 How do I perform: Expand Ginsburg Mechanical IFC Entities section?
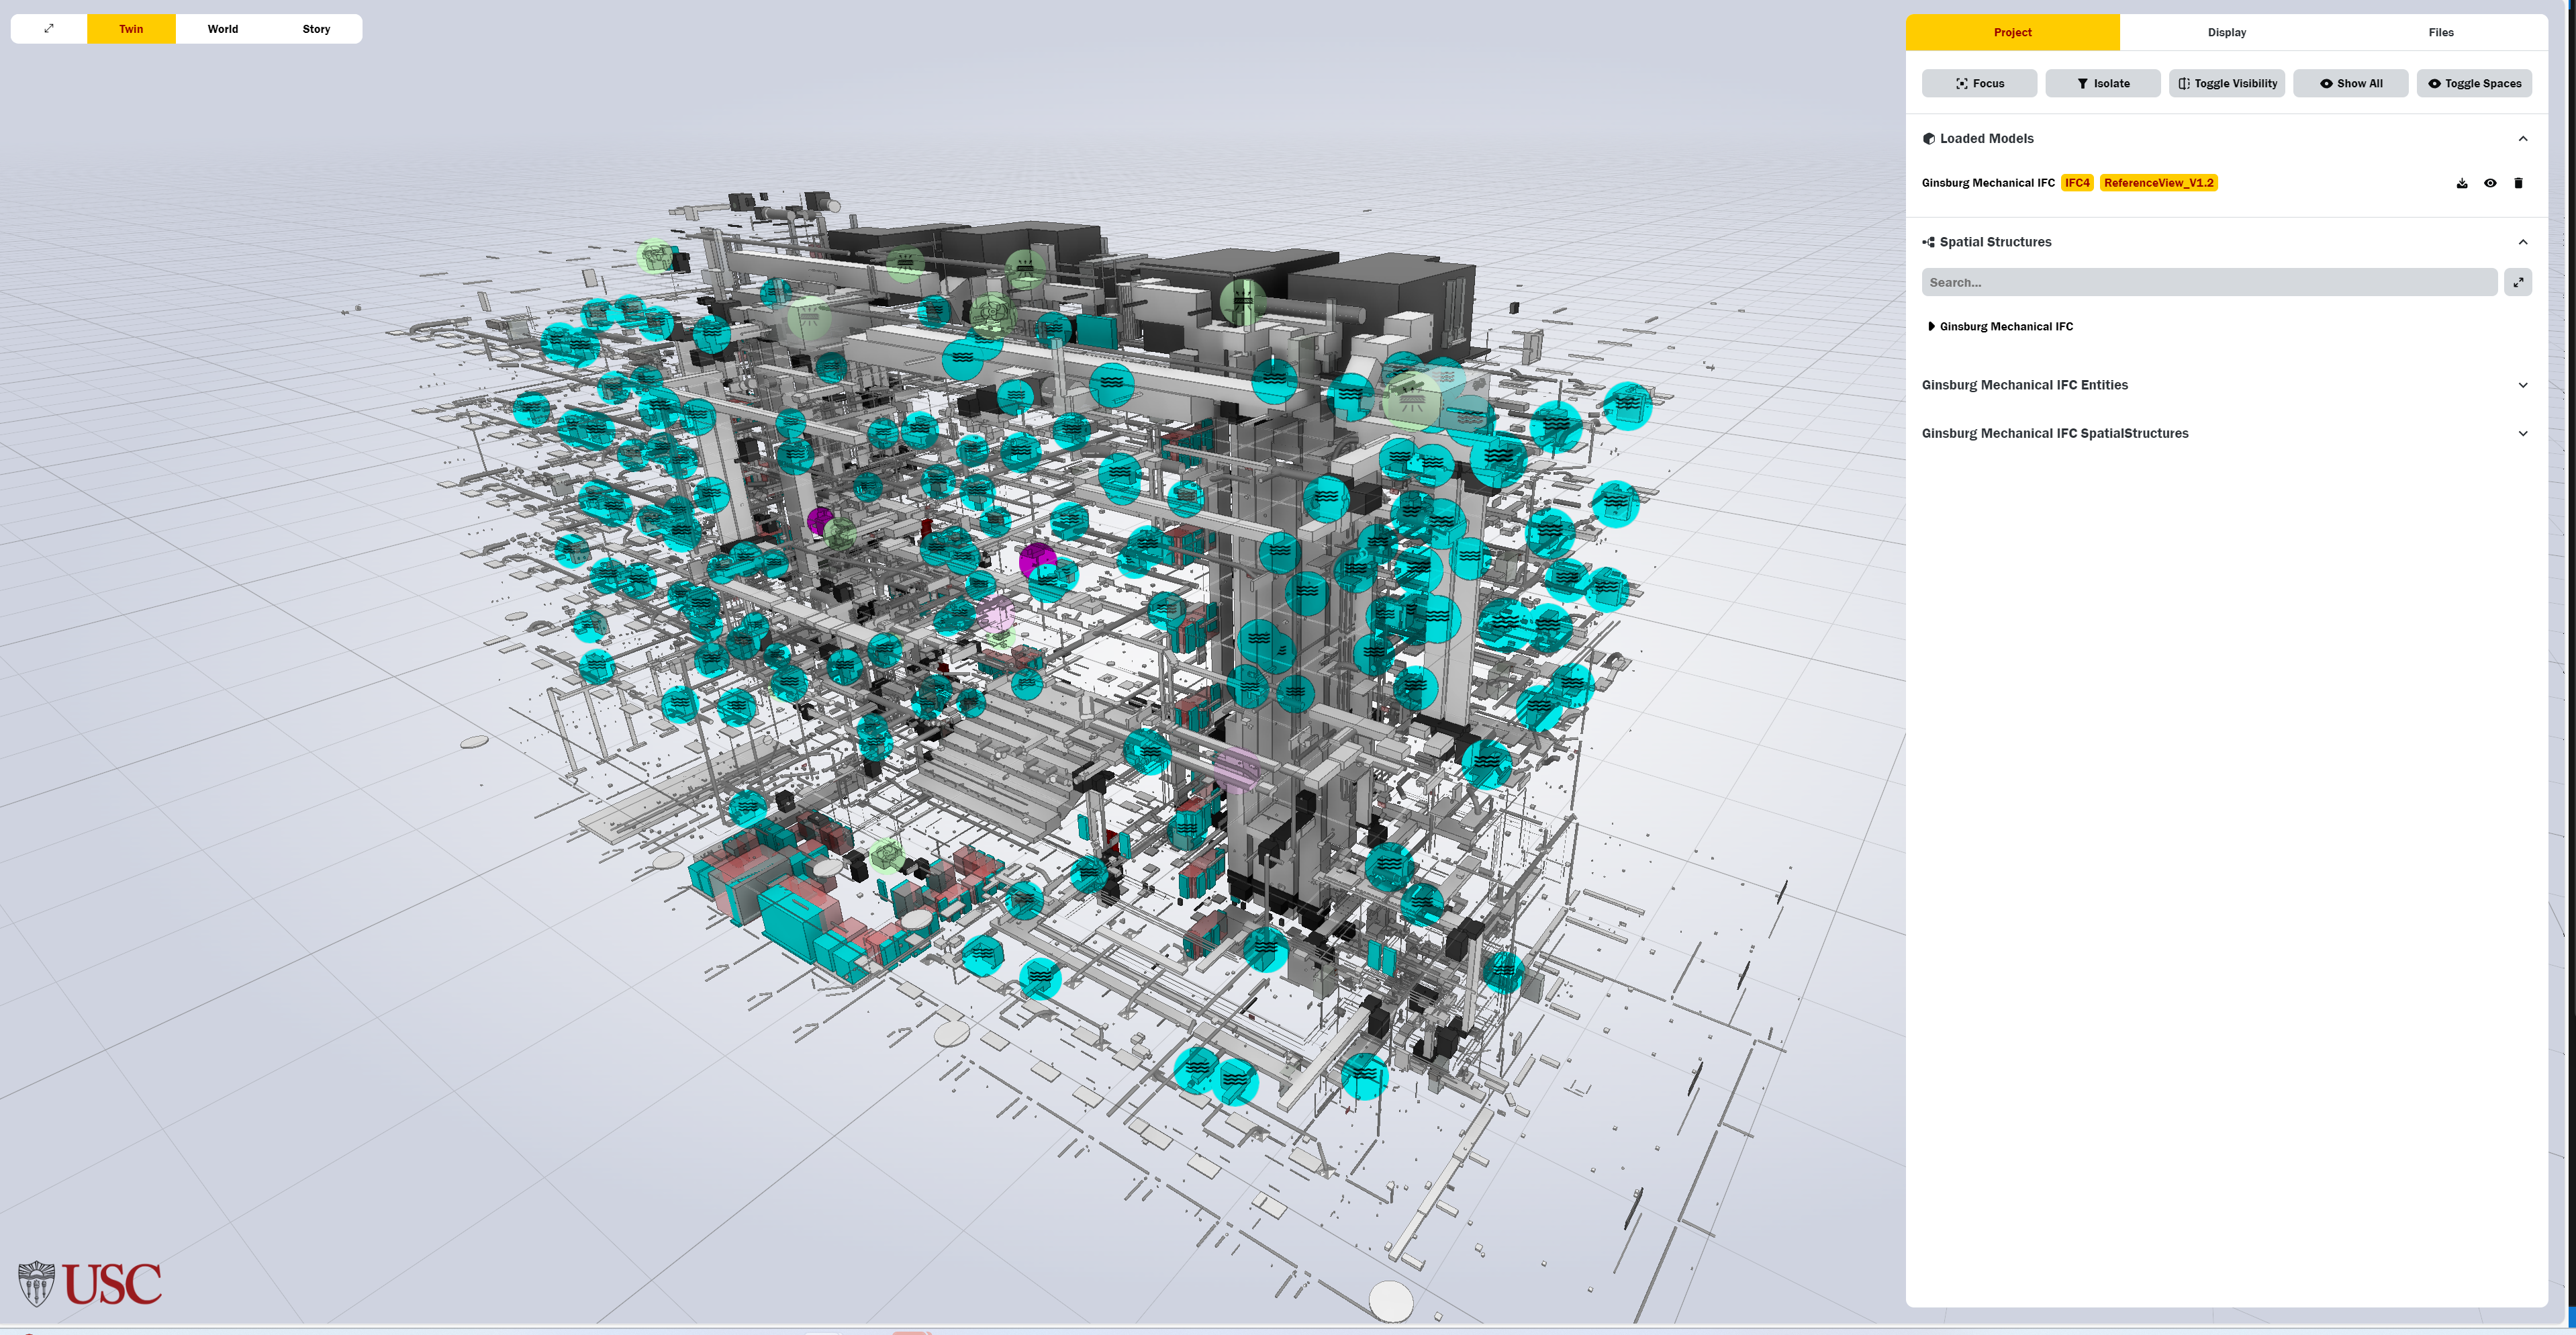click(x=2522, y=385)
